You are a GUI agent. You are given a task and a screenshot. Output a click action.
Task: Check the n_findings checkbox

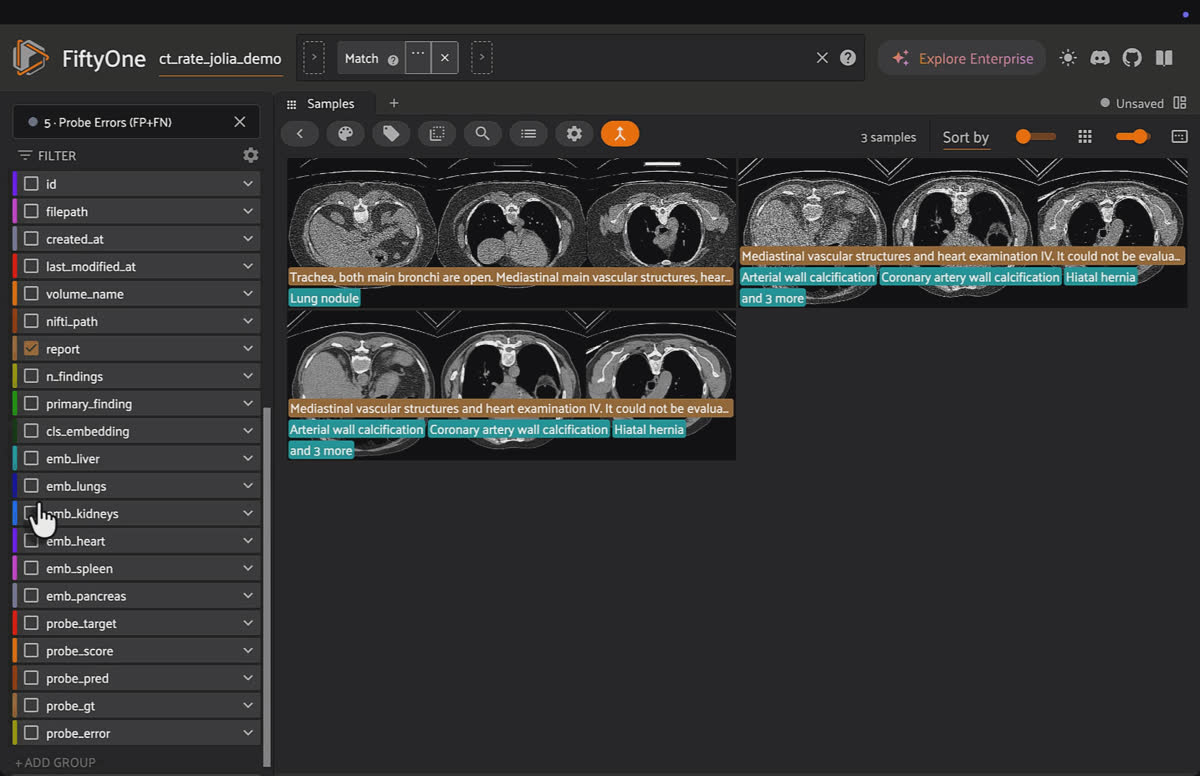[31, 376]
